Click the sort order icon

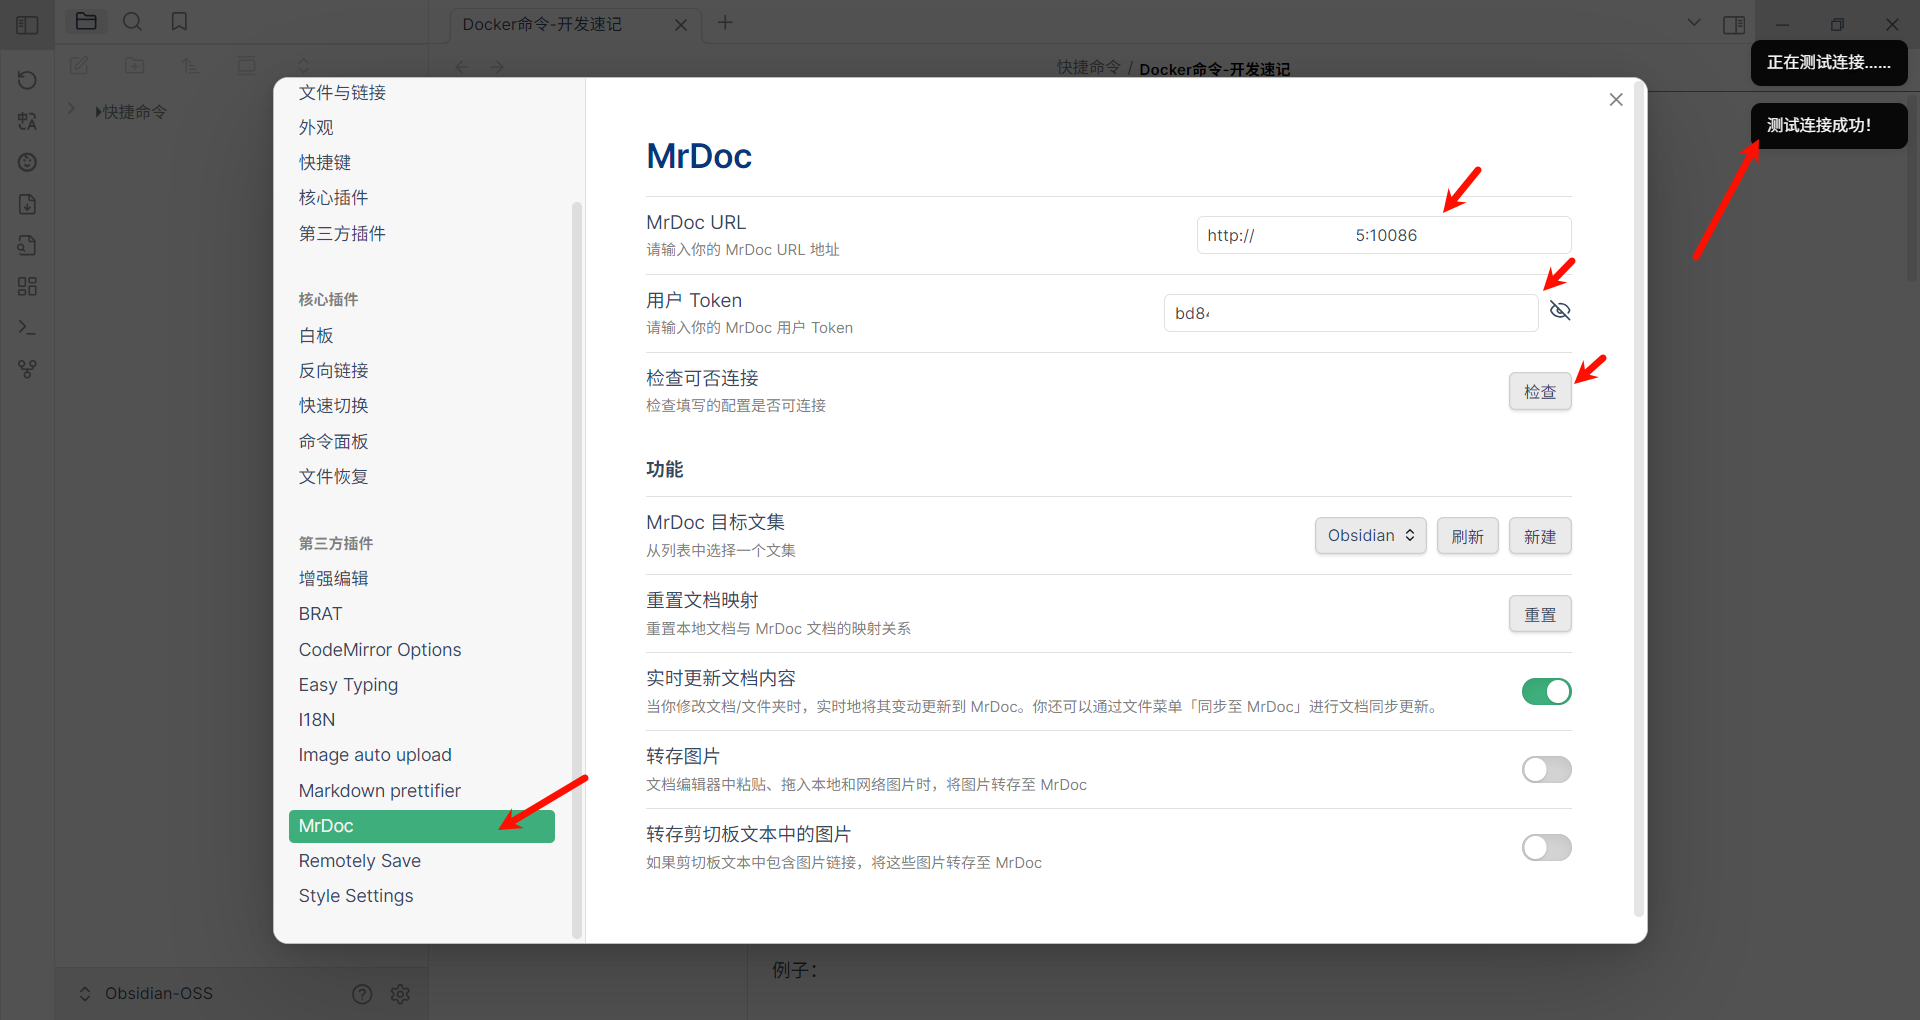[191, 66]
